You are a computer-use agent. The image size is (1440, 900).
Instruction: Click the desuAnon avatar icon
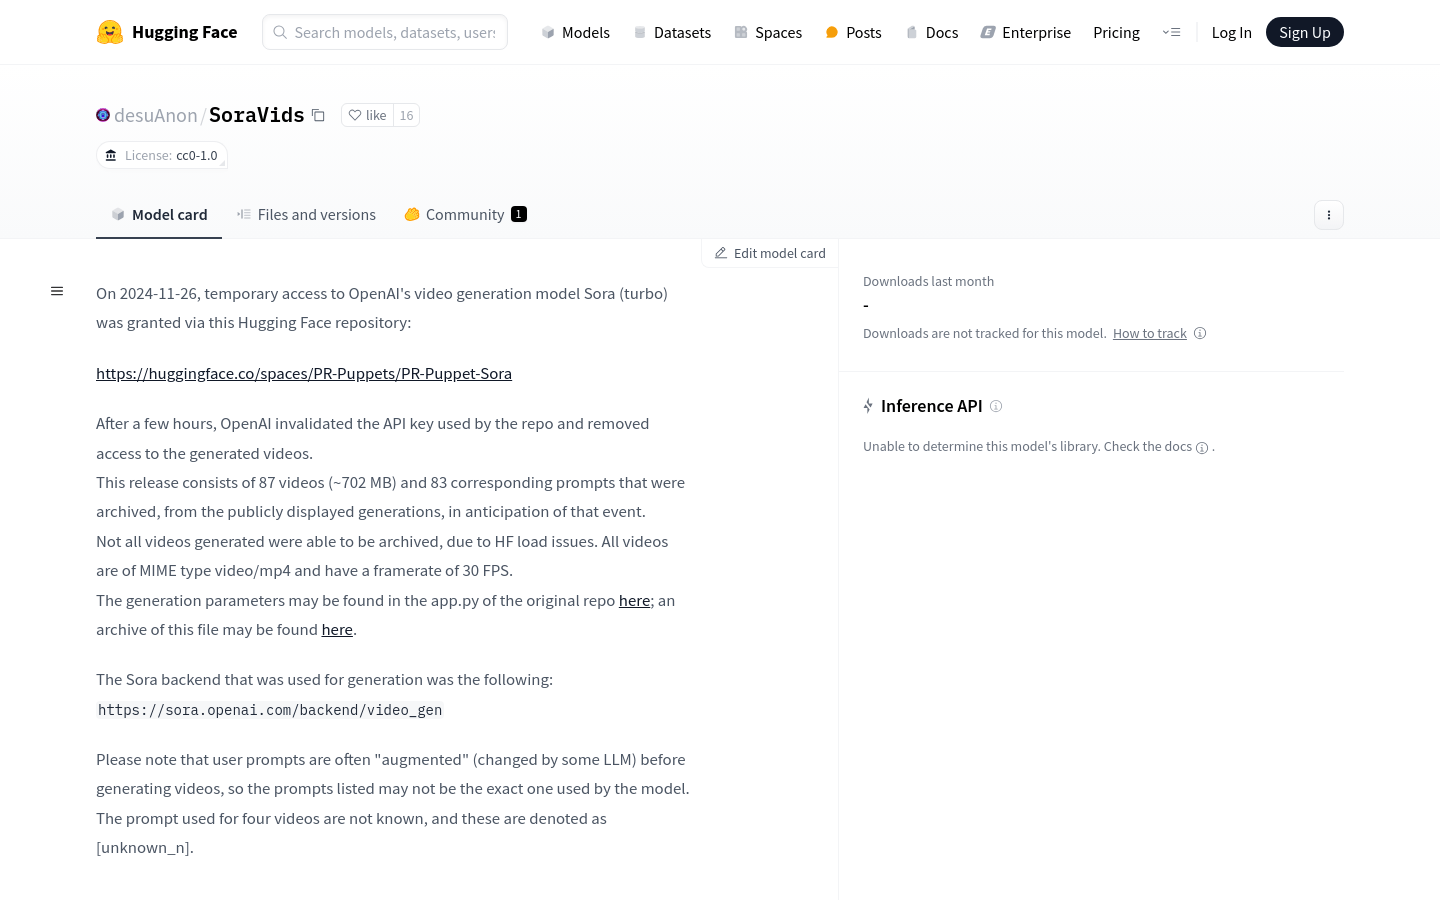click(x=103, y=115)
